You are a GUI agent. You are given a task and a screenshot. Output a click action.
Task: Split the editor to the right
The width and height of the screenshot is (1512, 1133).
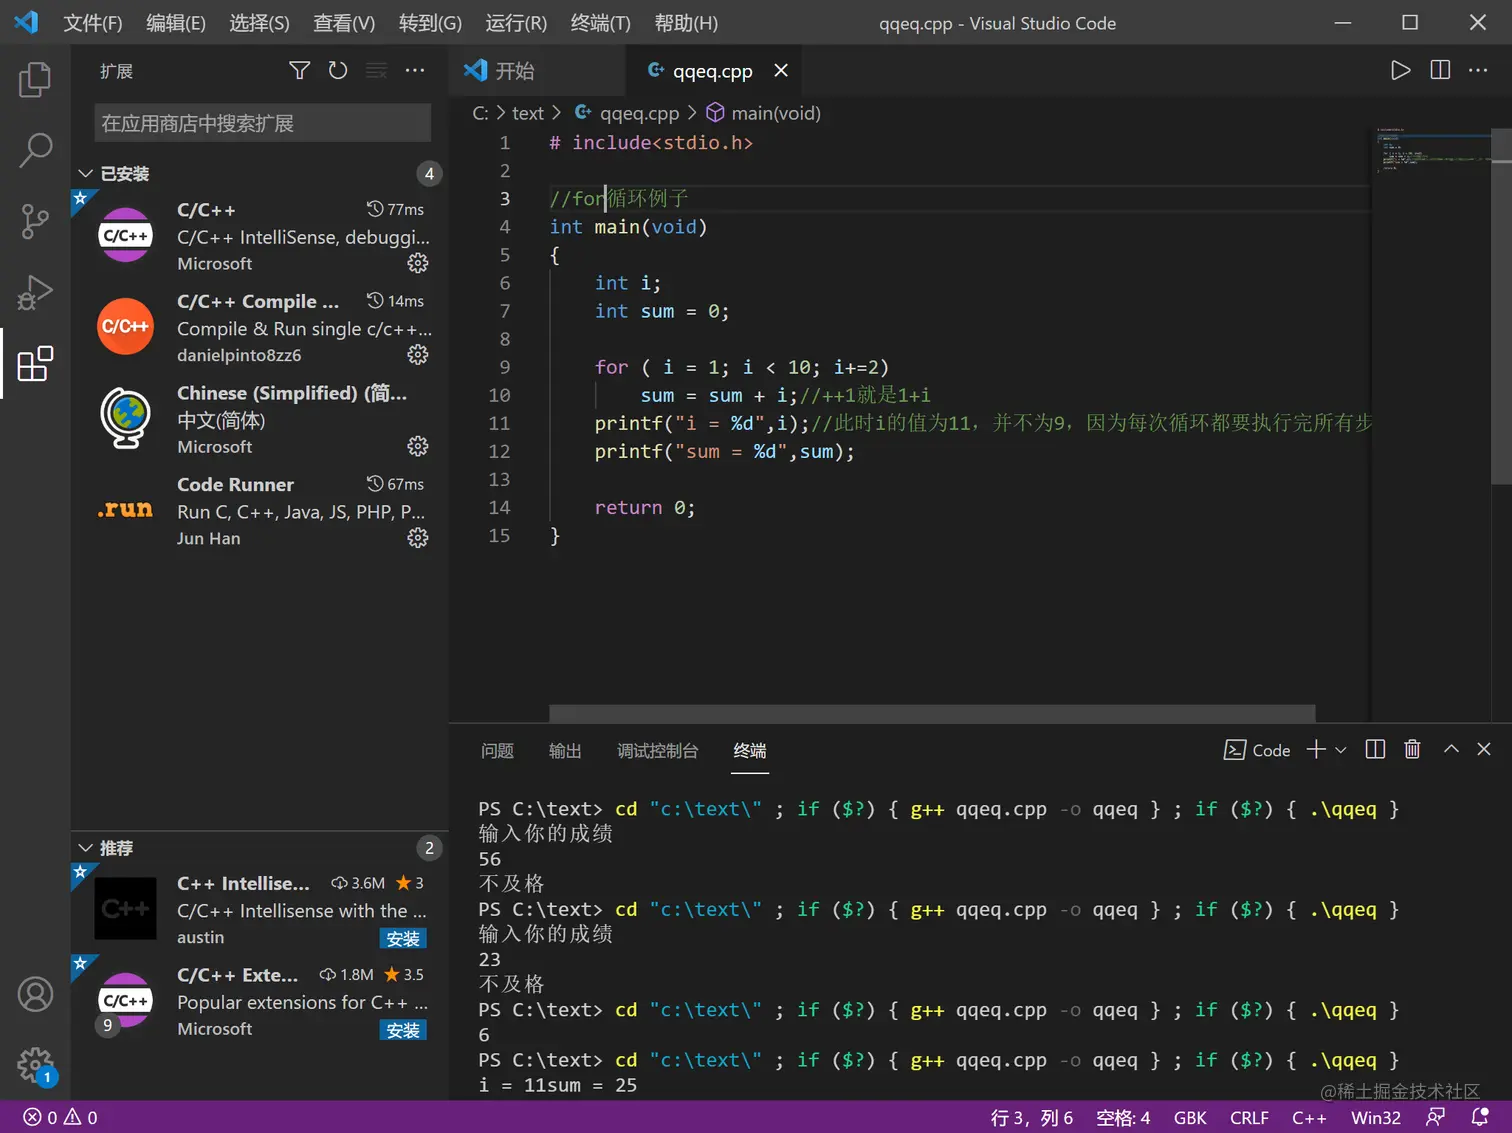coord(1440,70)
